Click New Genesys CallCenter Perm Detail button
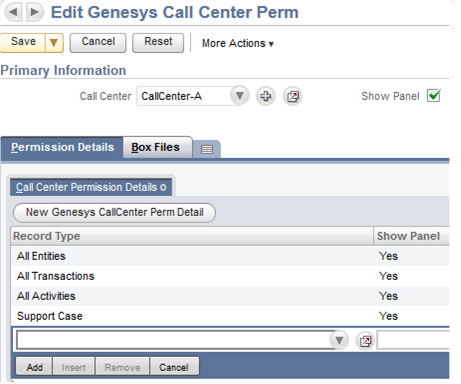 [114, 212]
